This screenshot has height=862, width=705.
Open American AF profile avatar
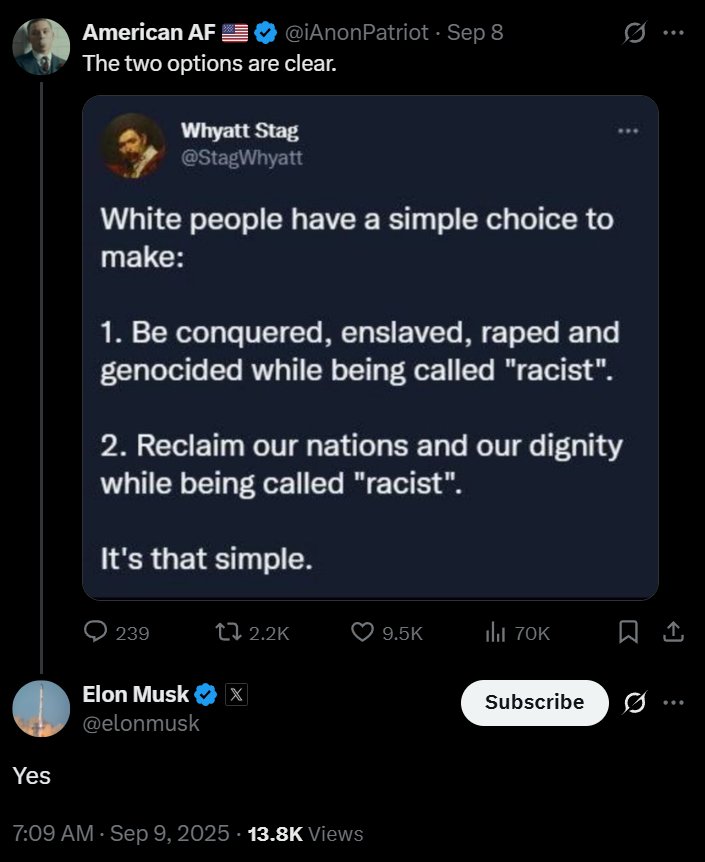coord(41,47)
